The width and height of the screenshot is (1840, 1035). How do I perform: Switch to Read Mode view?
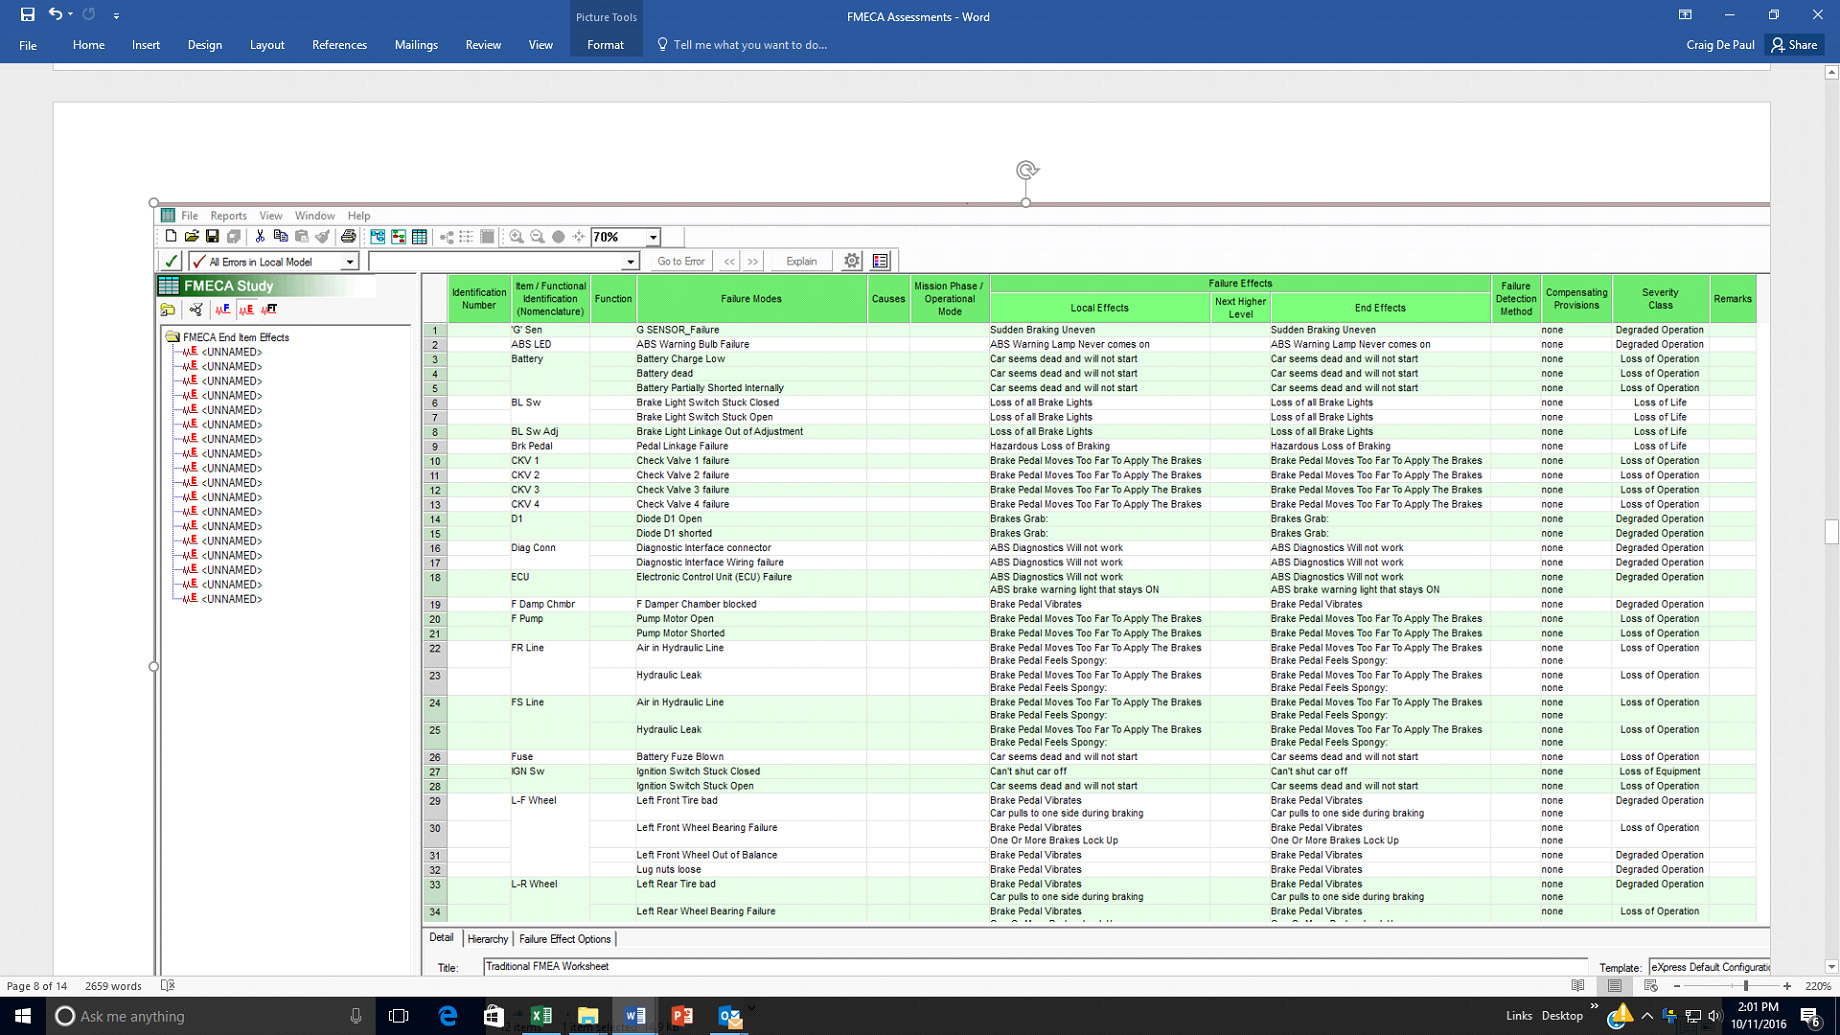point(1578,986)
